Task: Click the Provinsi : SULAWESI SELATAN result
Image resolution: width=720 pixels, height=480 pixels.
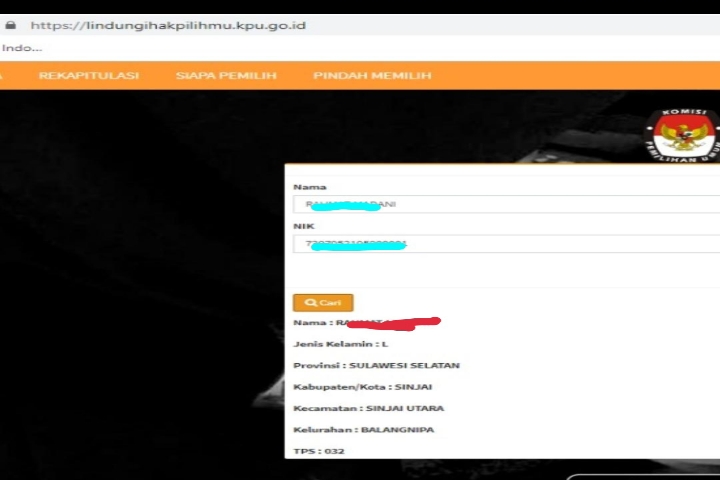Action: pos(377,366)
